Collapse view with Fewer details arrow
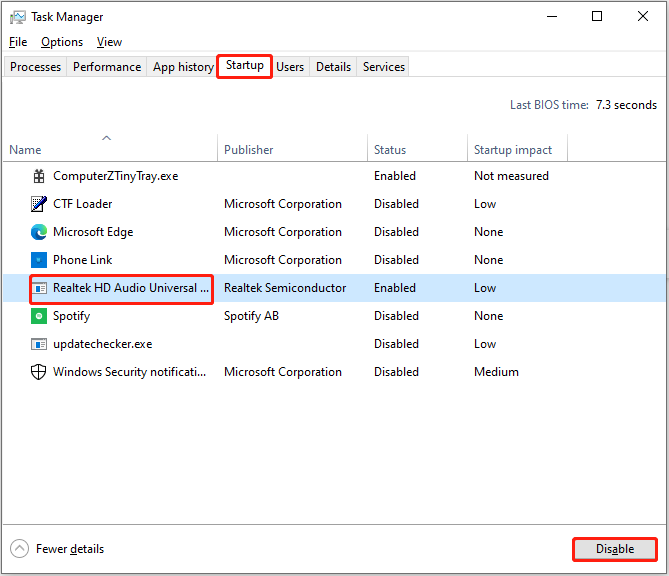The image size is (669, 576). coord(20,549)
